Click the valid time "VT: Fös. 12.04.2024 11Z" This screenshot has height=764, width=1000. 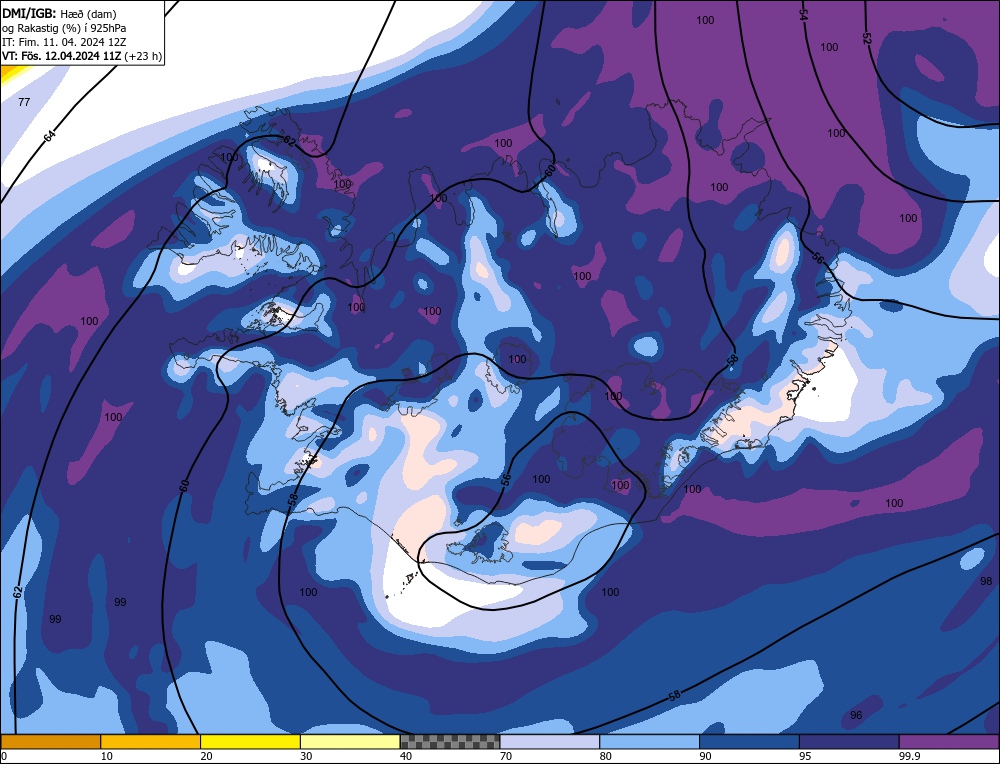tap(62, 56)
